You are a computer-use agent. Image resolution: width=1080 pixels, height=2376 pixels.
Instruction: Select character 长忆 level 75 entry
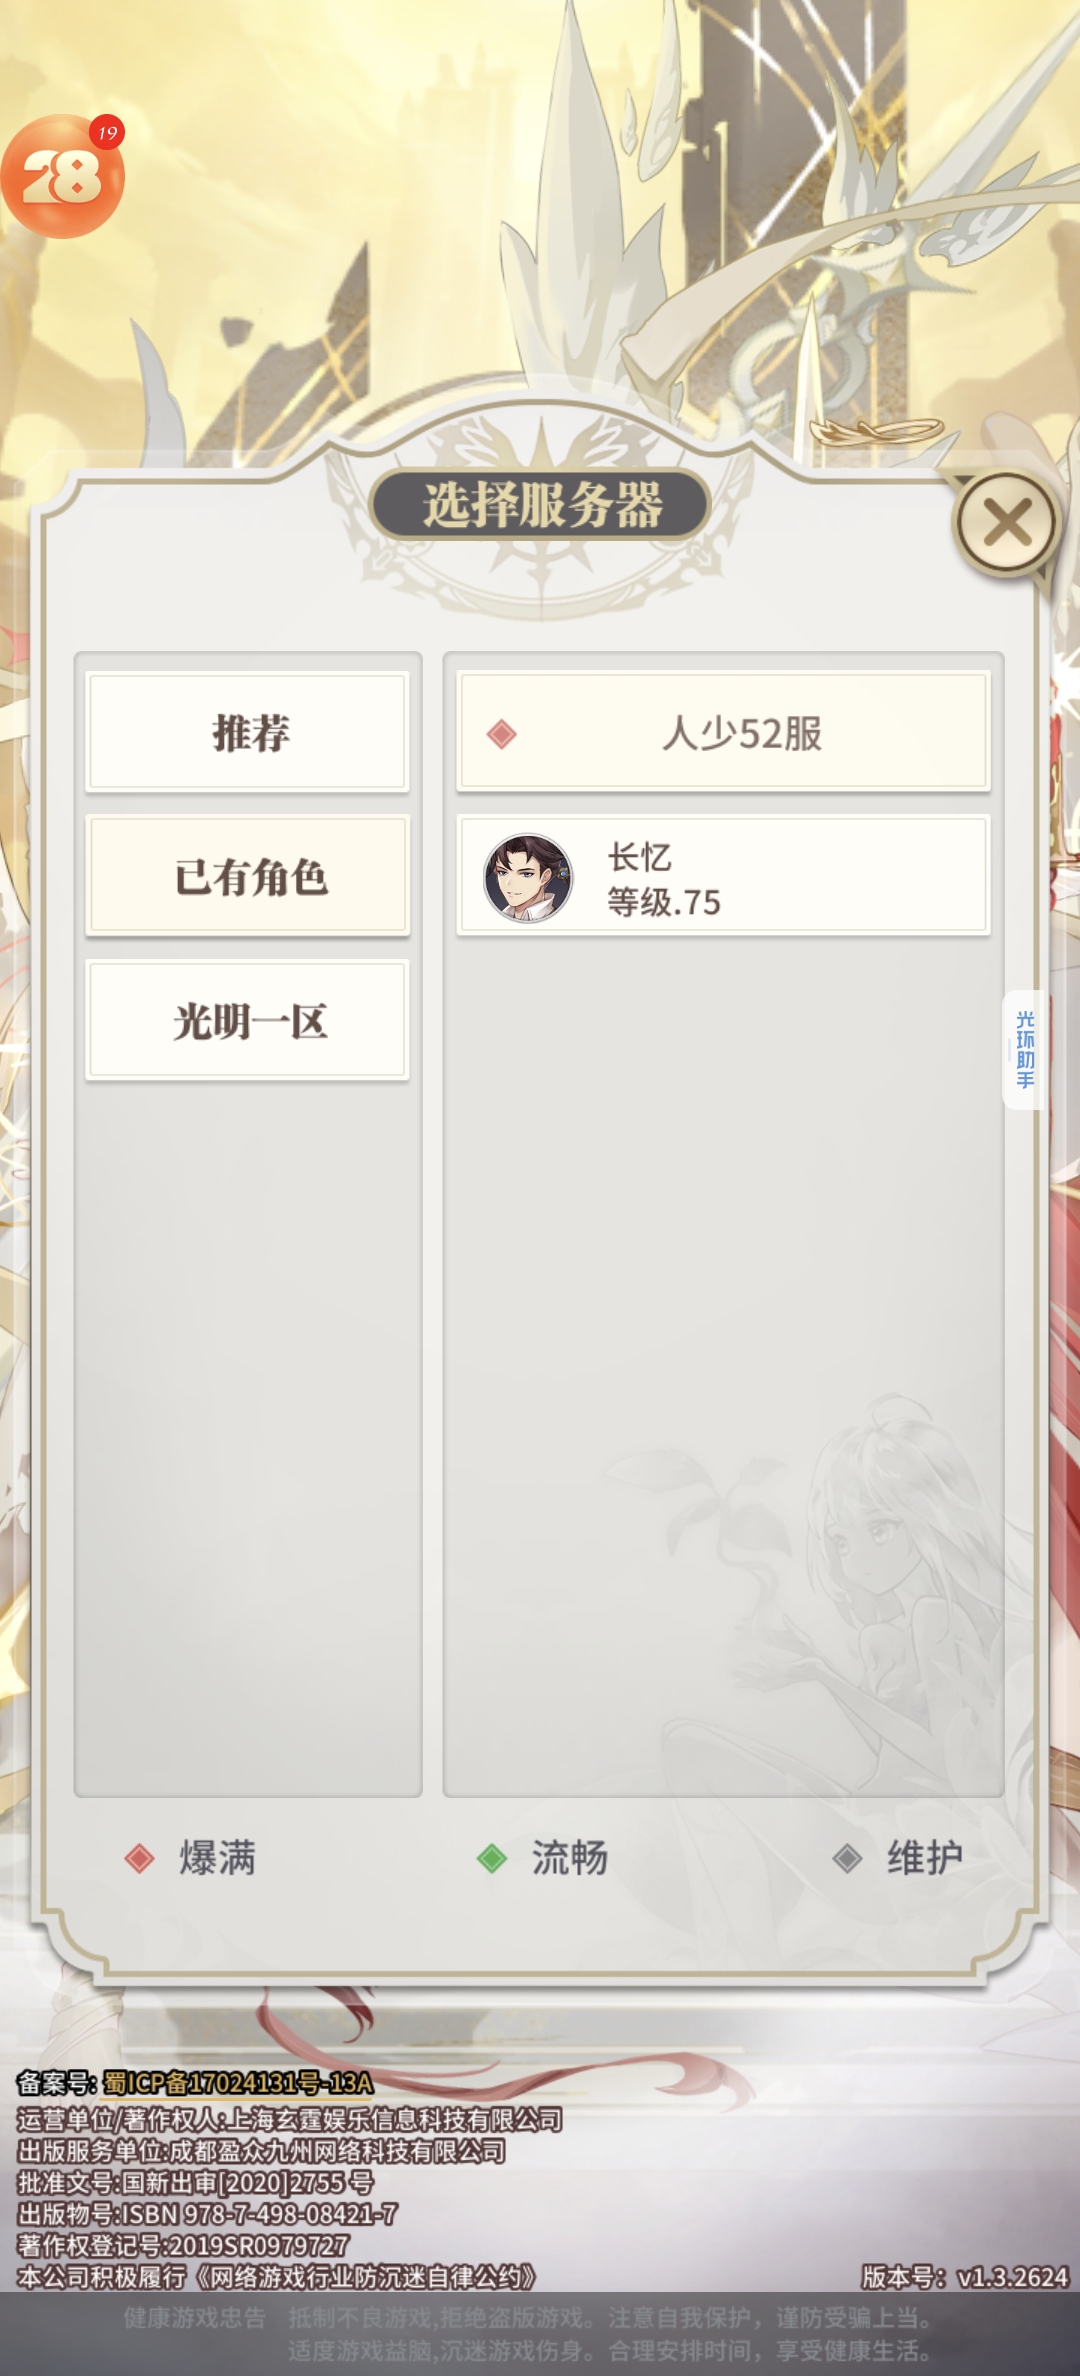[x=723, y=876]
